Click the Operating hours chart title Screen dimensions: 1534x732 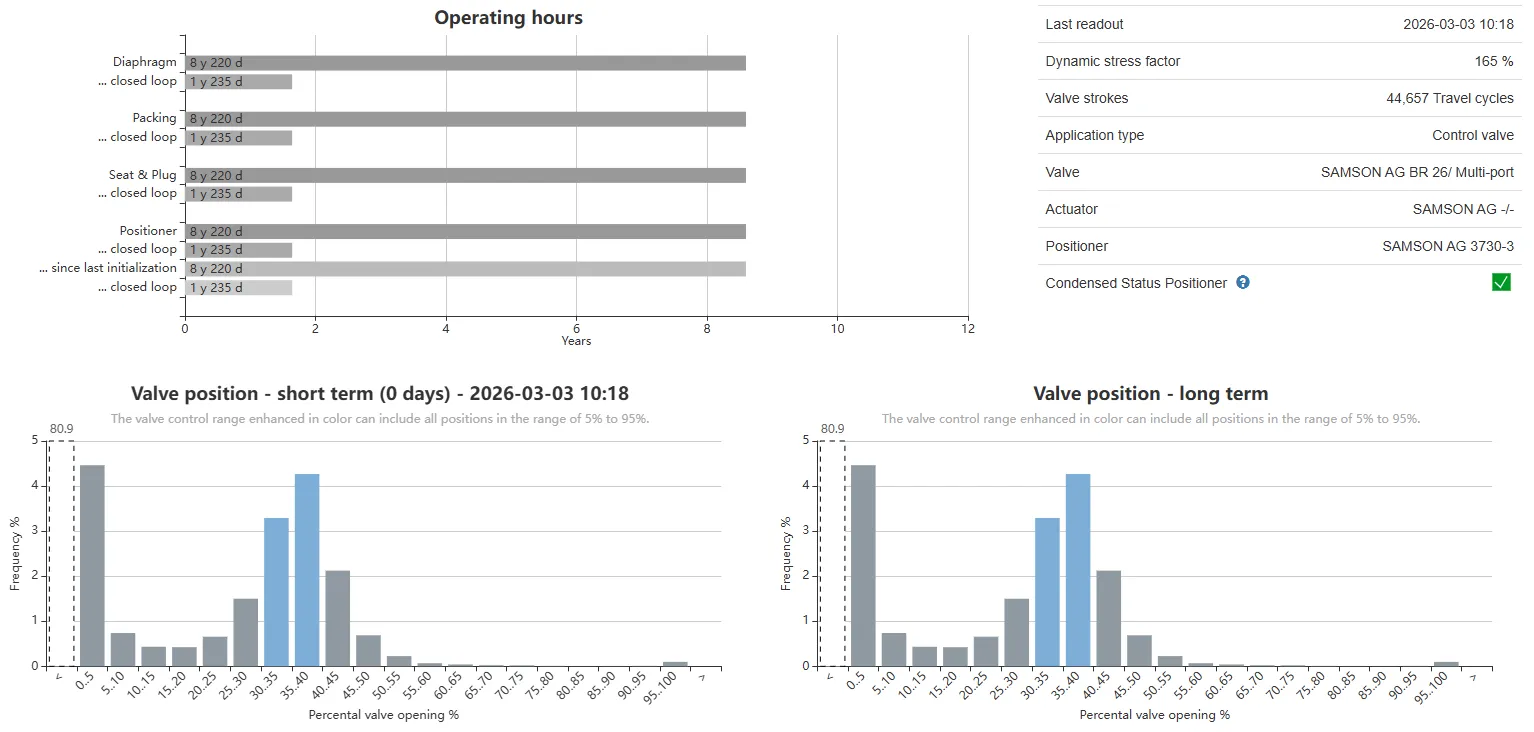coord(508,18)
